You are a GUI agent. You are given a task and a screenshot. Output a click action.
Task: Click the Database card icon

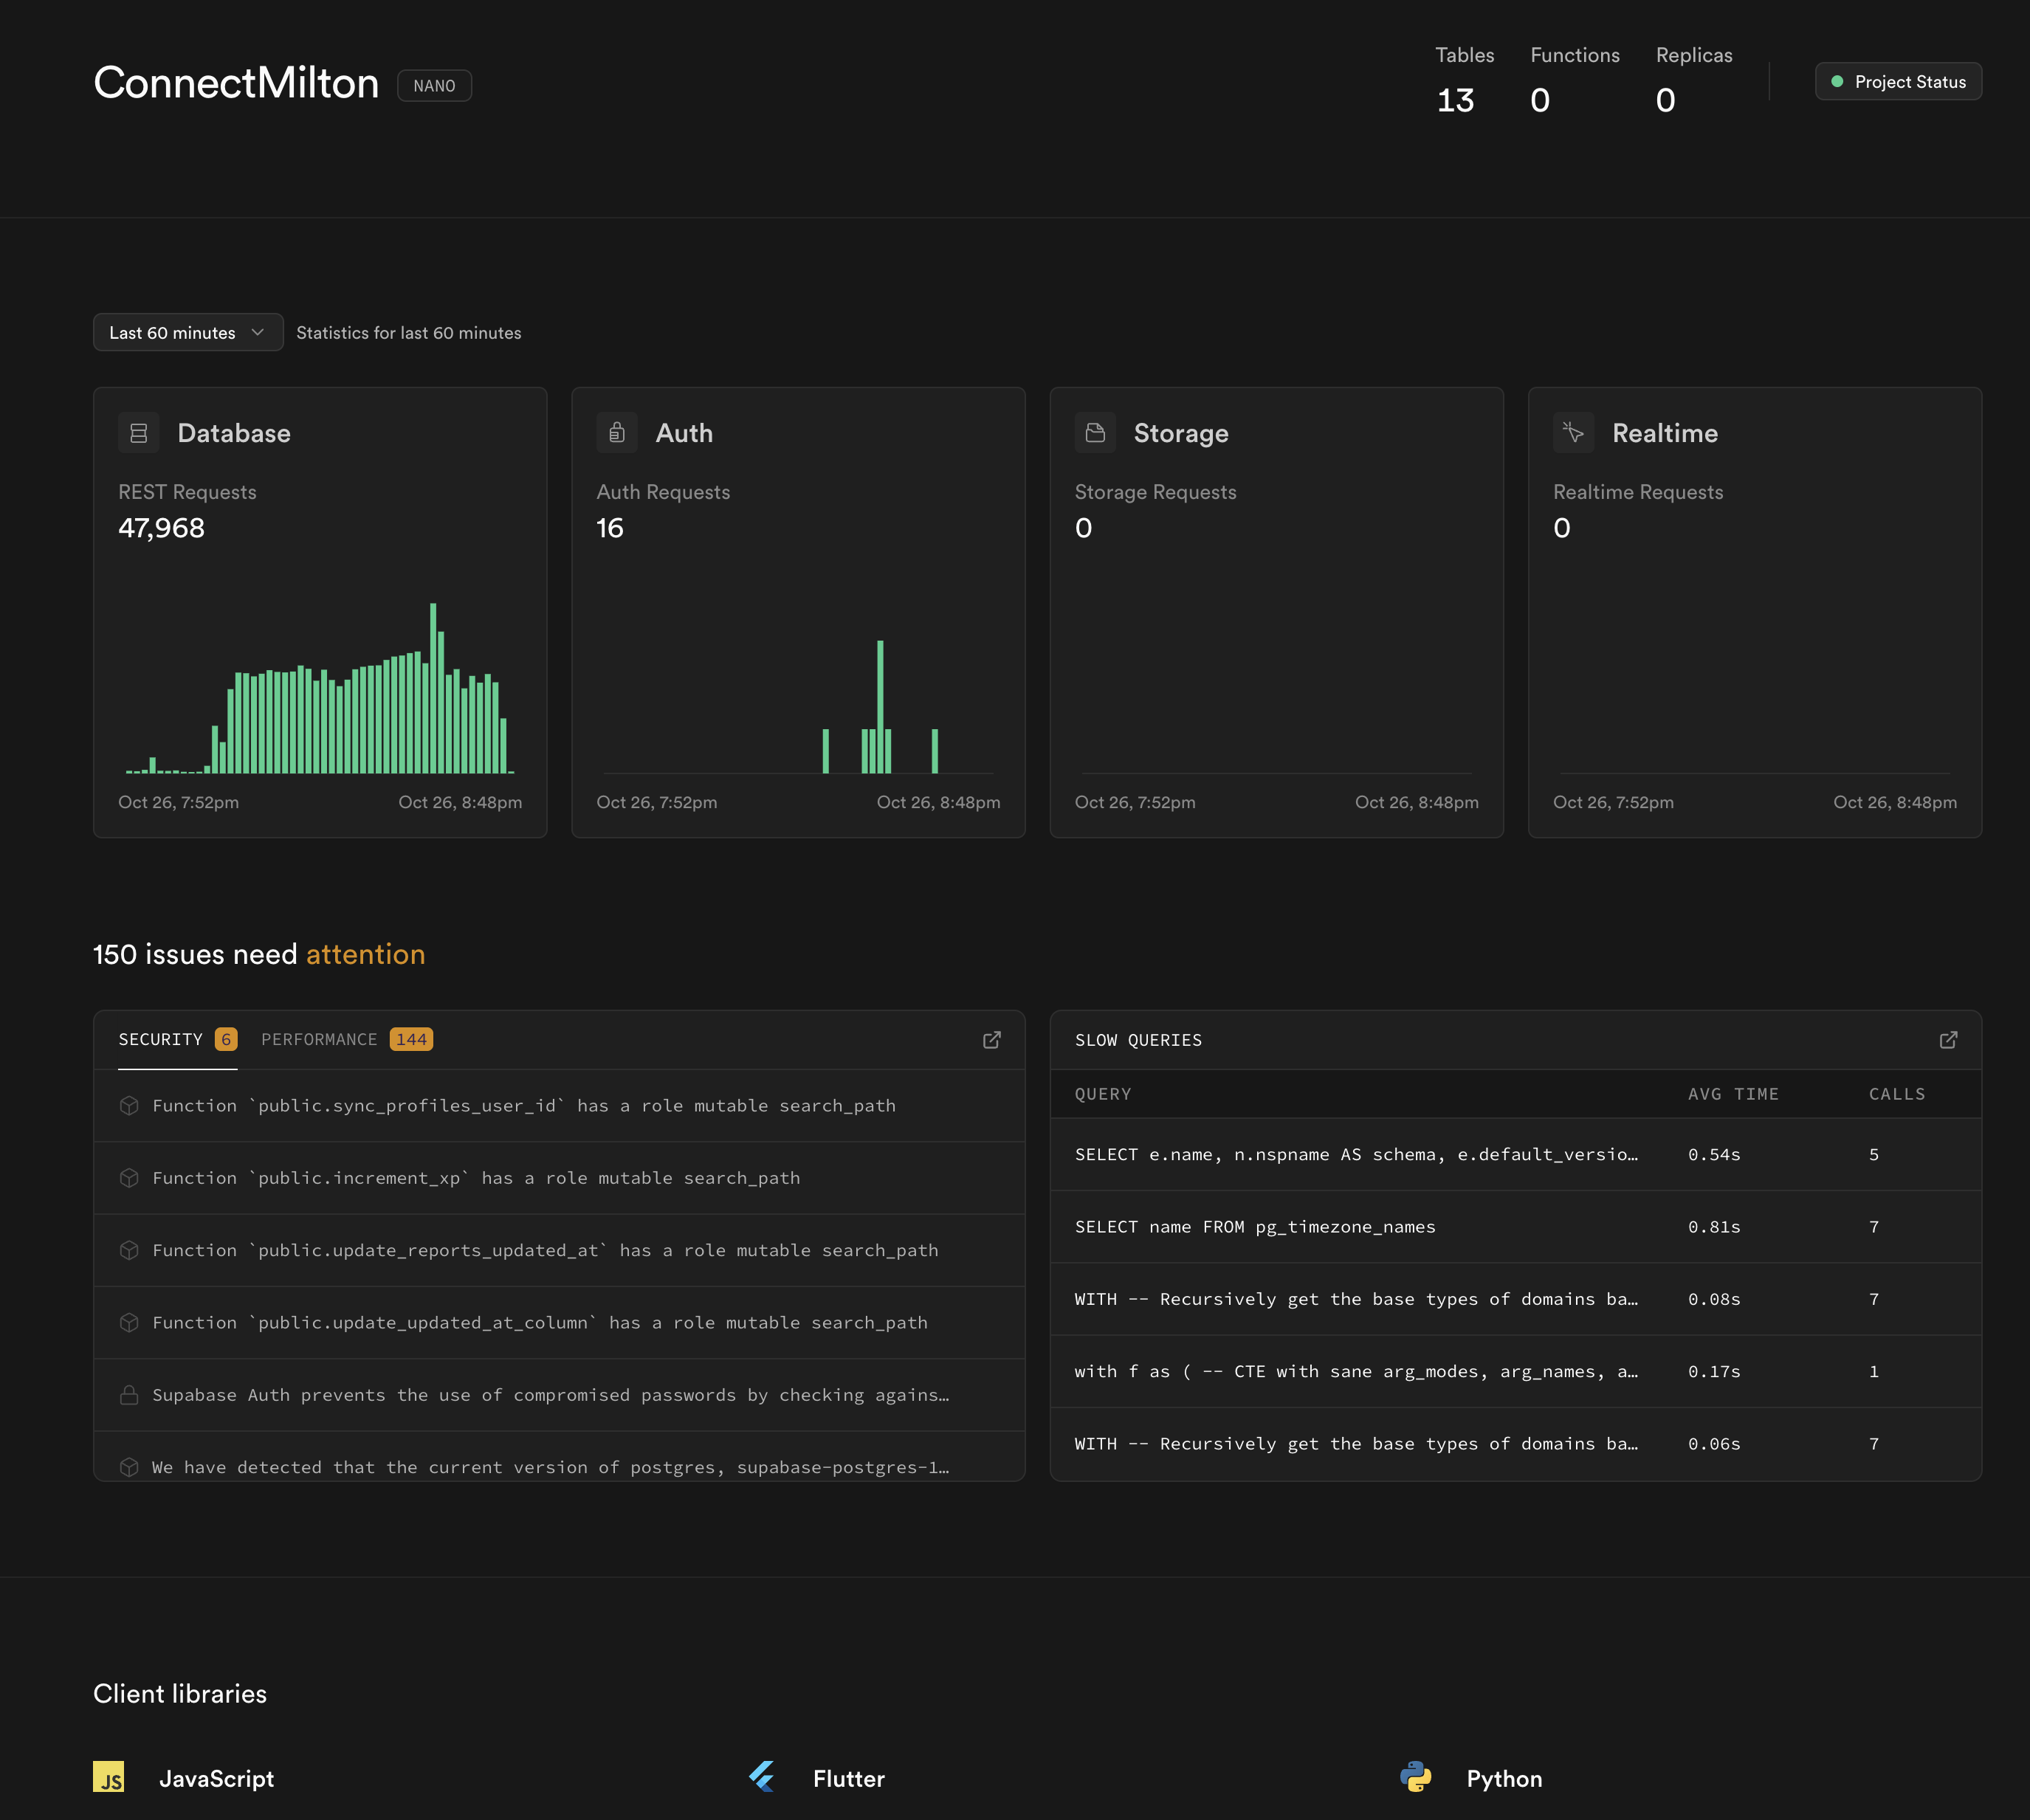pos(139,433)
